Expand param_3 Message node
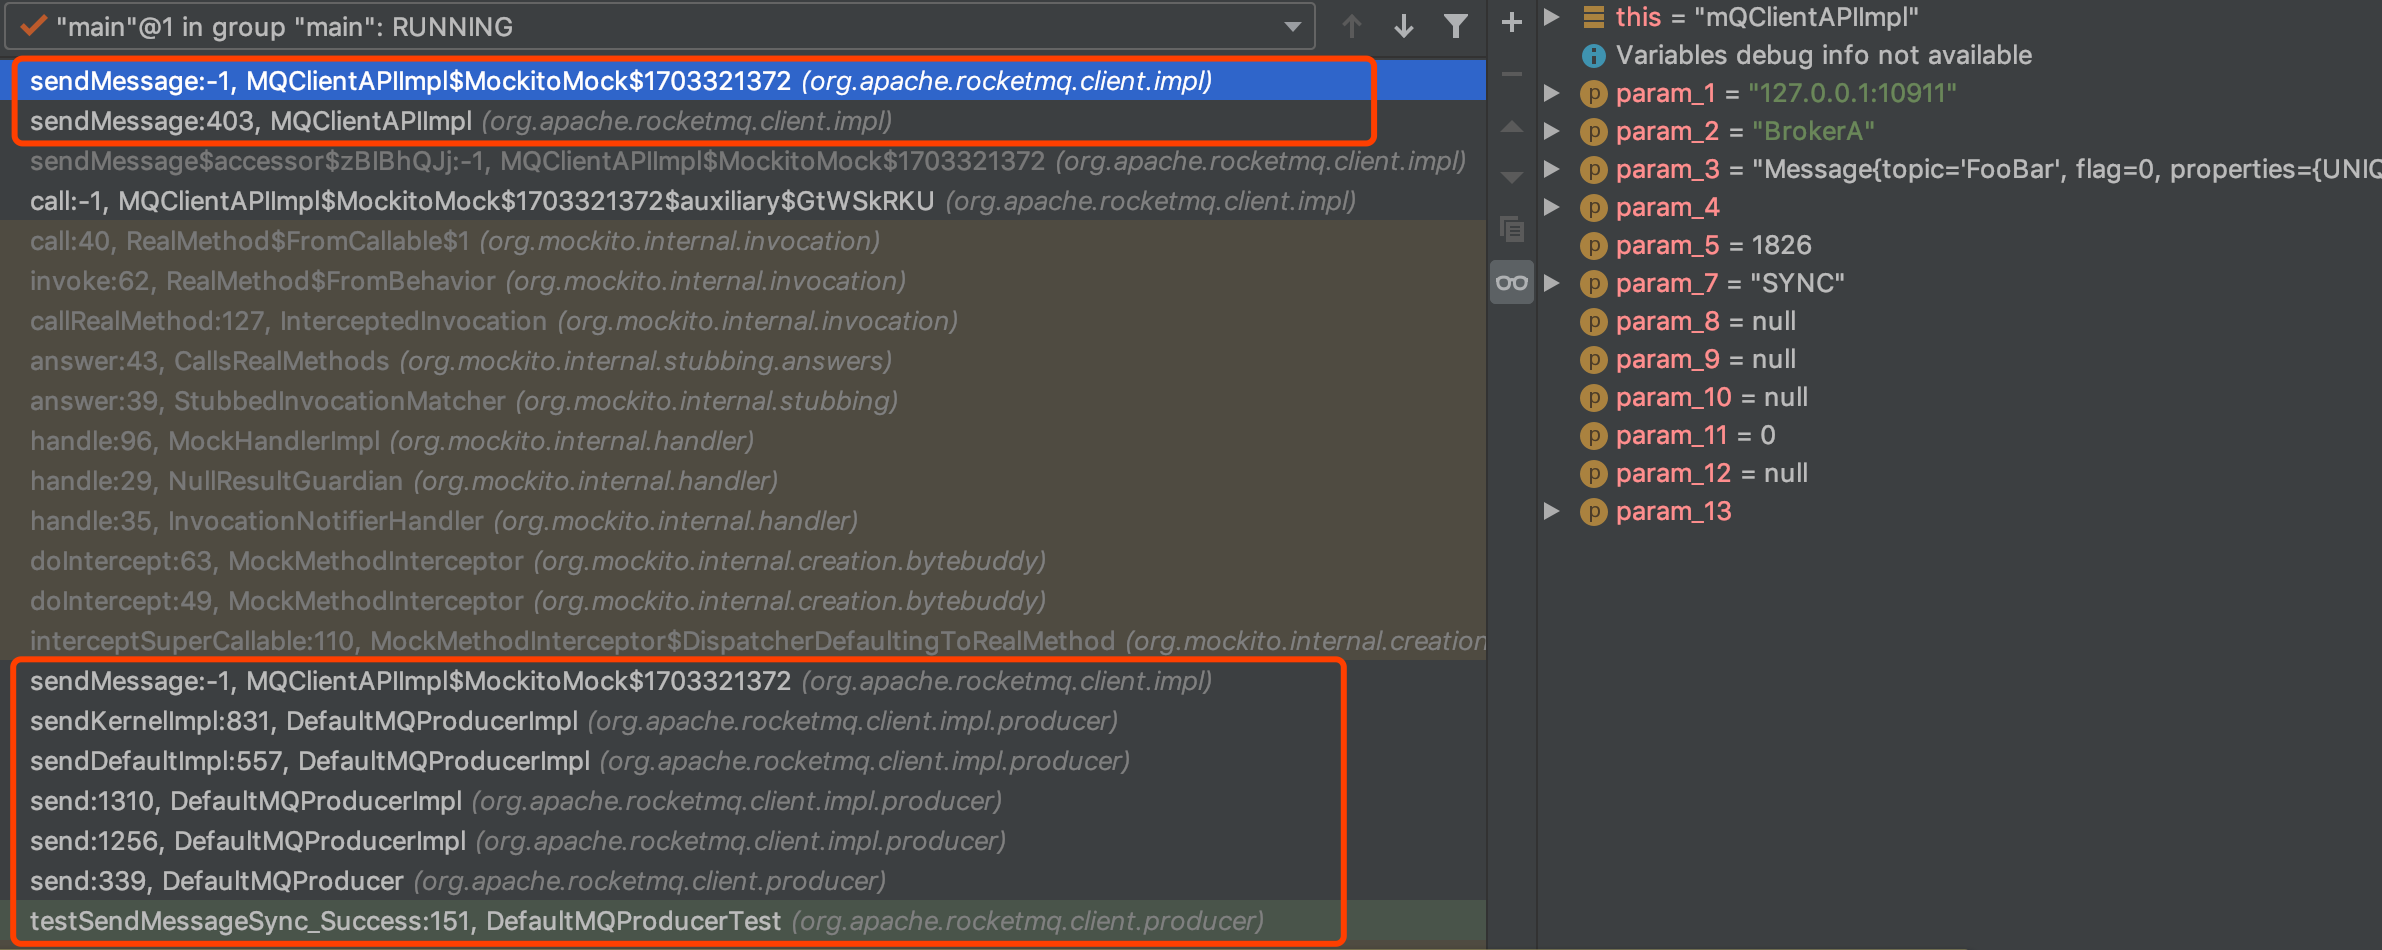 coord(1552,169)
